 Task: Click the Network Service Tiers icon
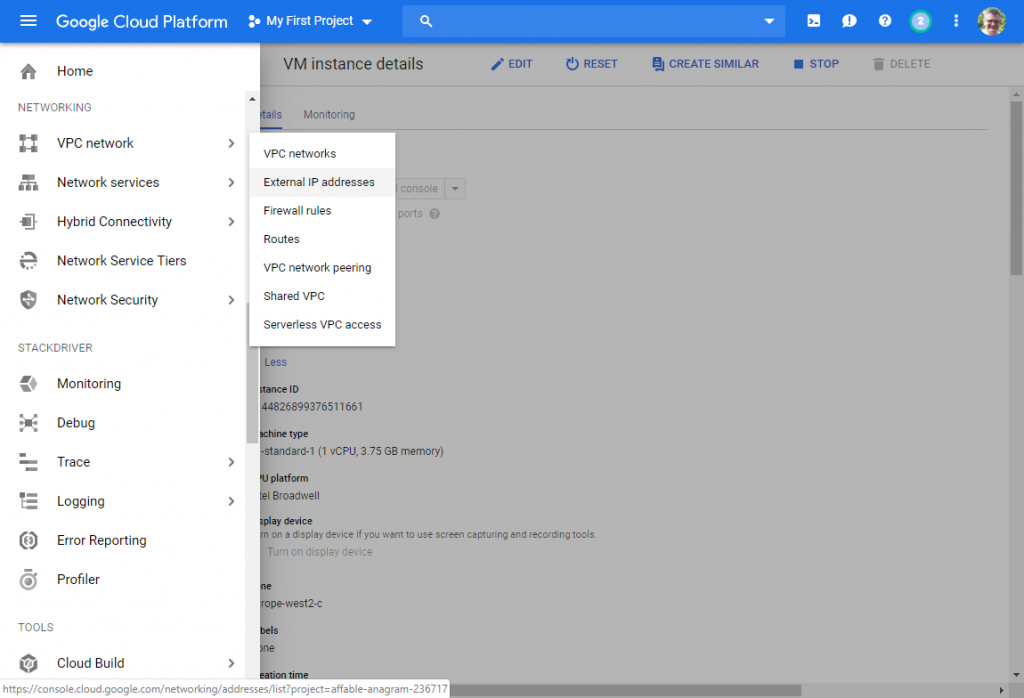(28, 261)
